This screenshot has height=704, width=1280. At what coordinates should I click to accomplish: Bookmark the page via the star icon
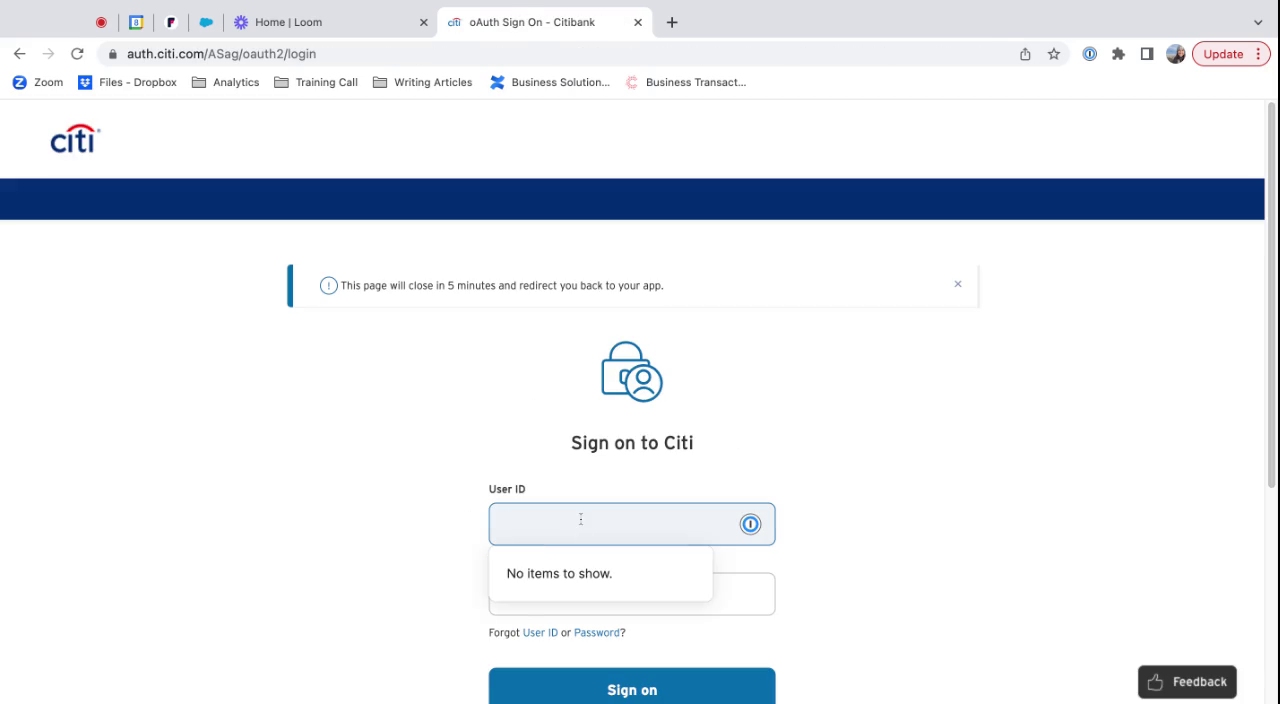[x=1054, y=54]
